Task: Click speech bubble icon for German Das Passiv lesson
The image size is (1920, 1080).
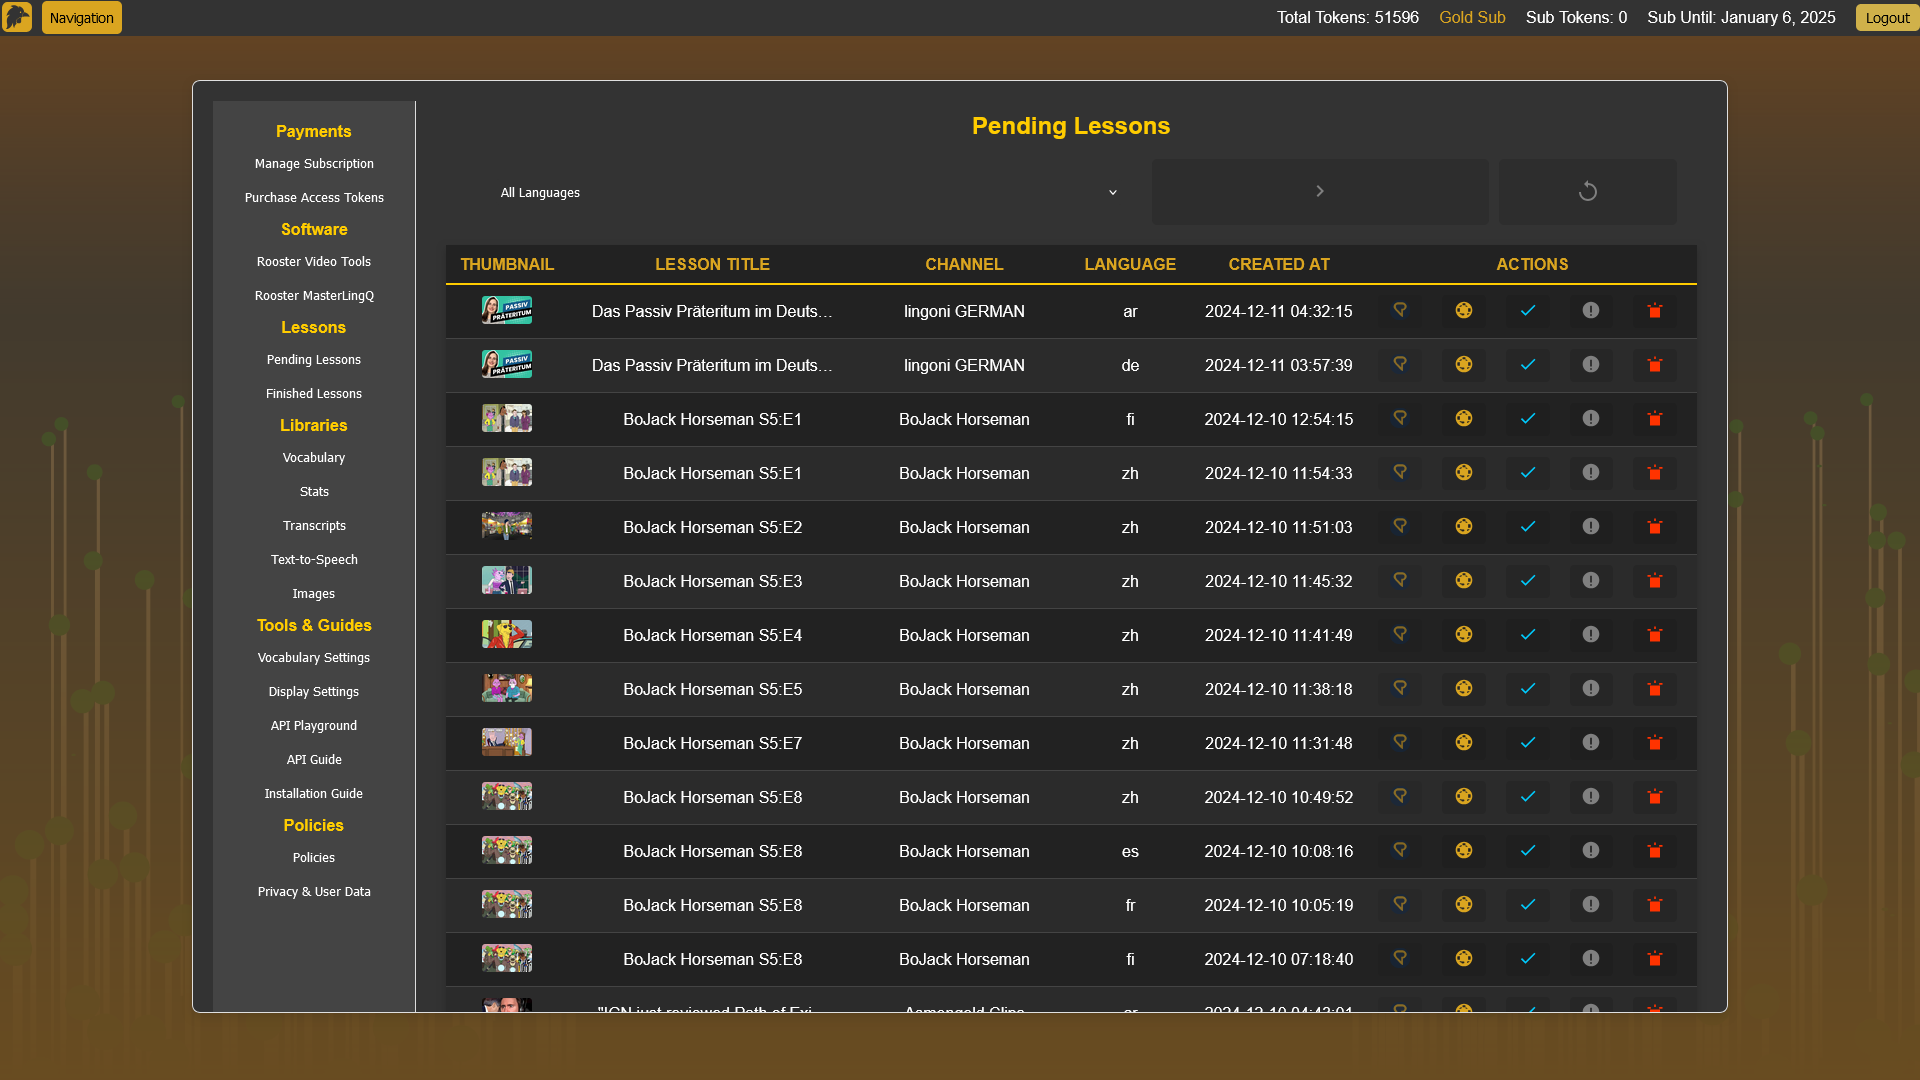Action: point(1400,365)
